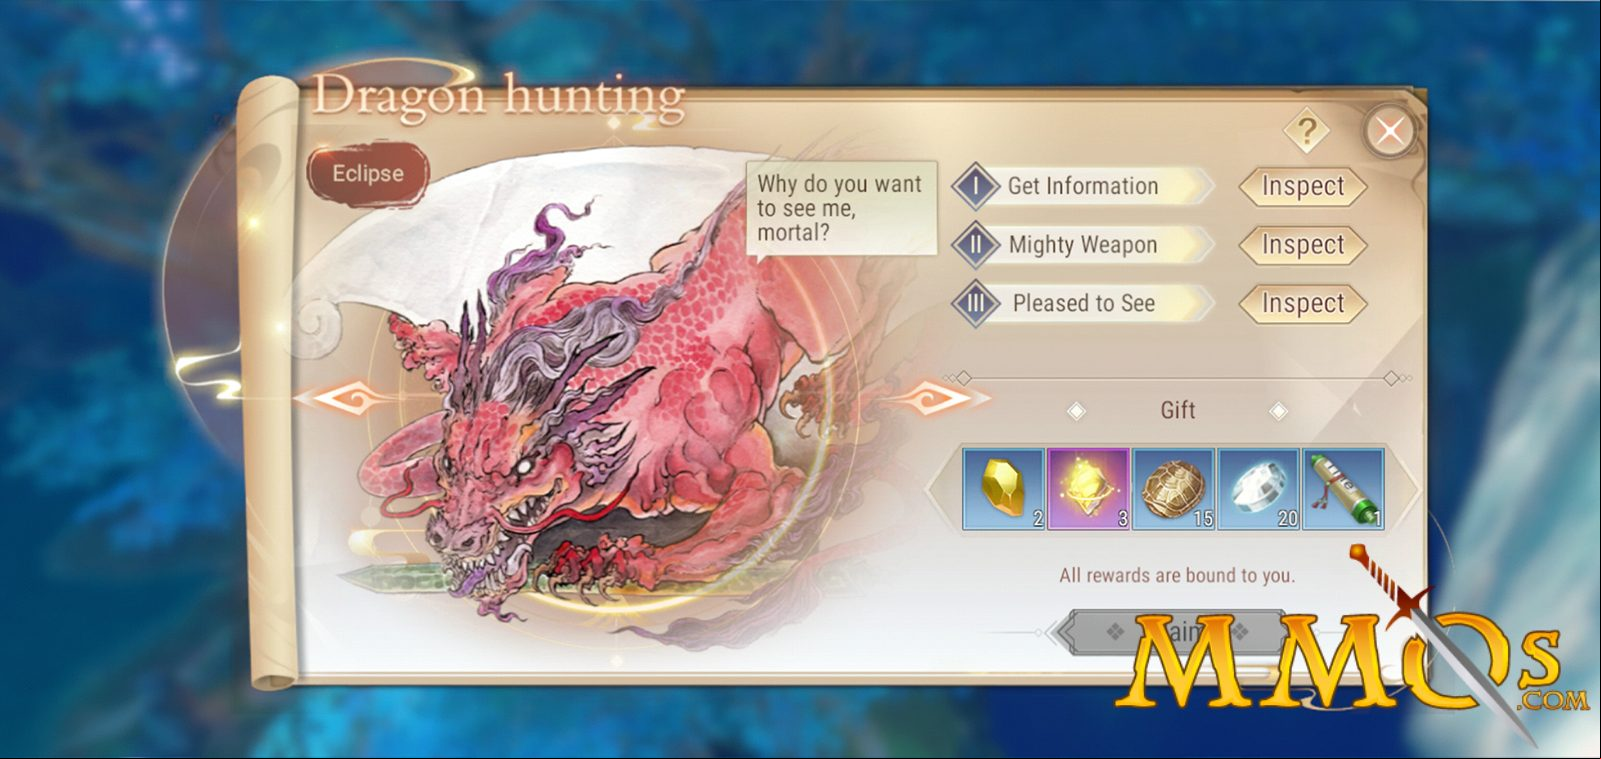Select the purple glowing crystal gift
This screenshot has height=759, width=1601.
pyautogui.click(x=1089, y=489)
